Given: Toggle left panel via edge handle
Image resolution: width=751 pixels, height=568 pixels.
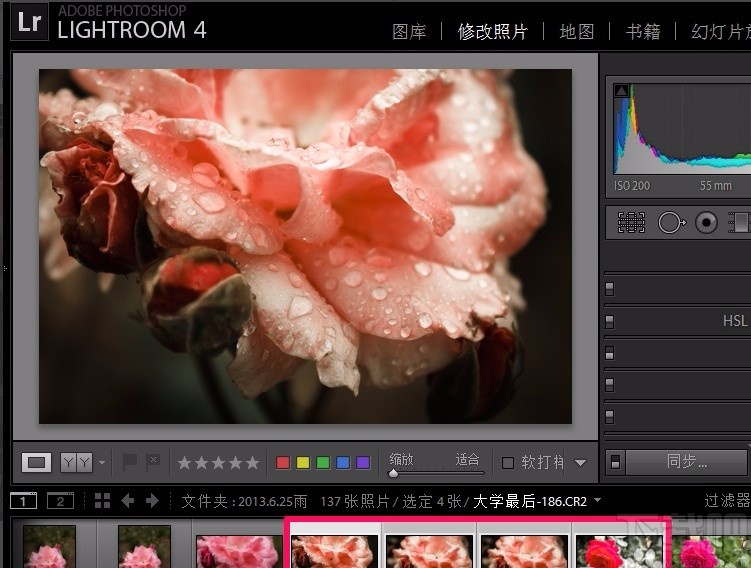Looking at the screenshot, I should click(x=5, y=269).
